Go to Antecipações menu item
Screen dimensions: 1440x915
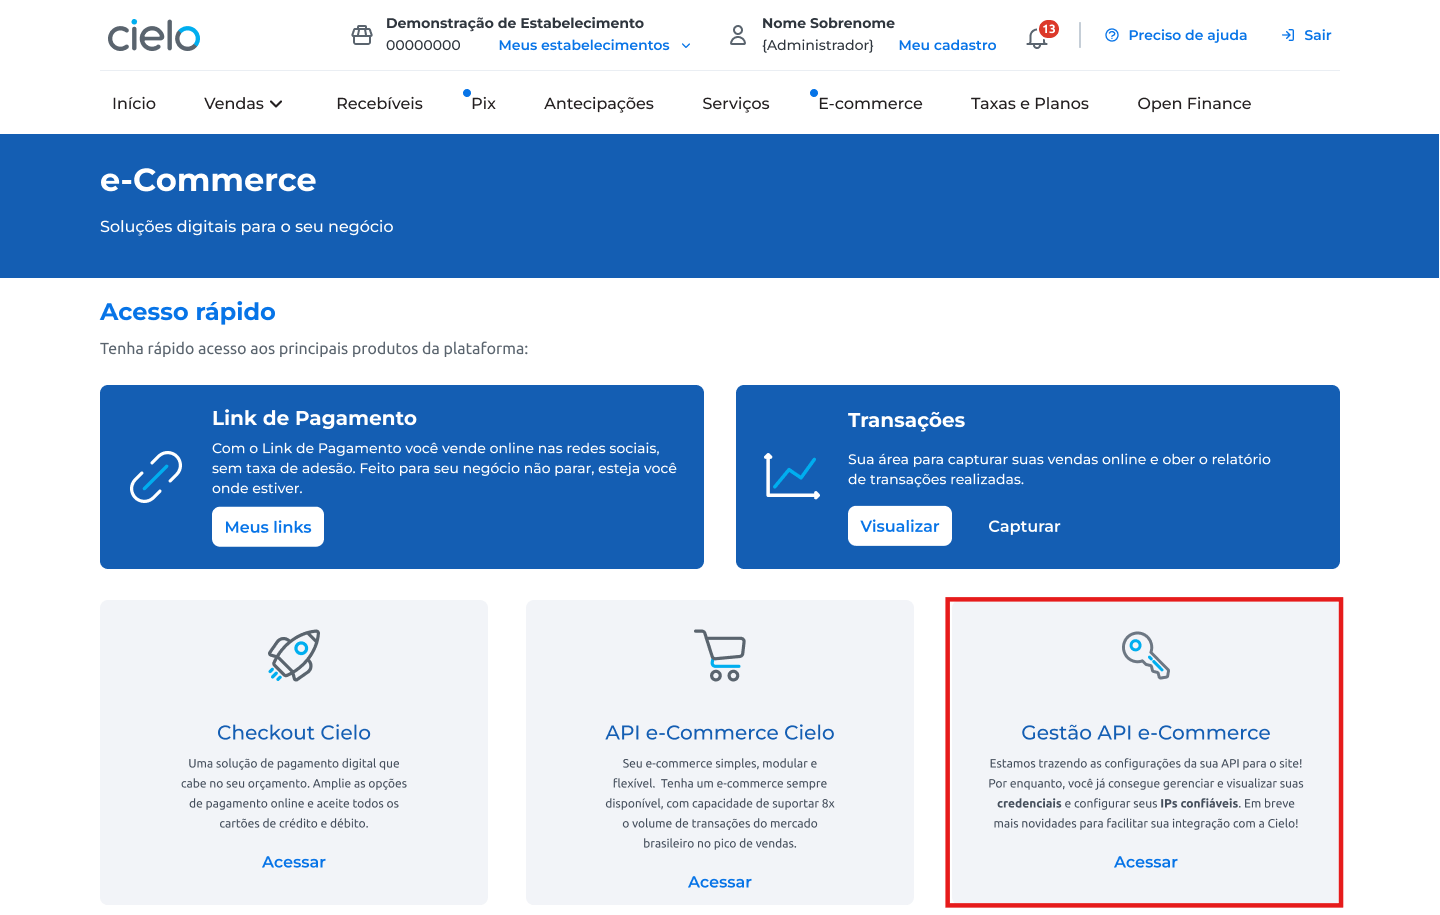click(x=599, y=103)
